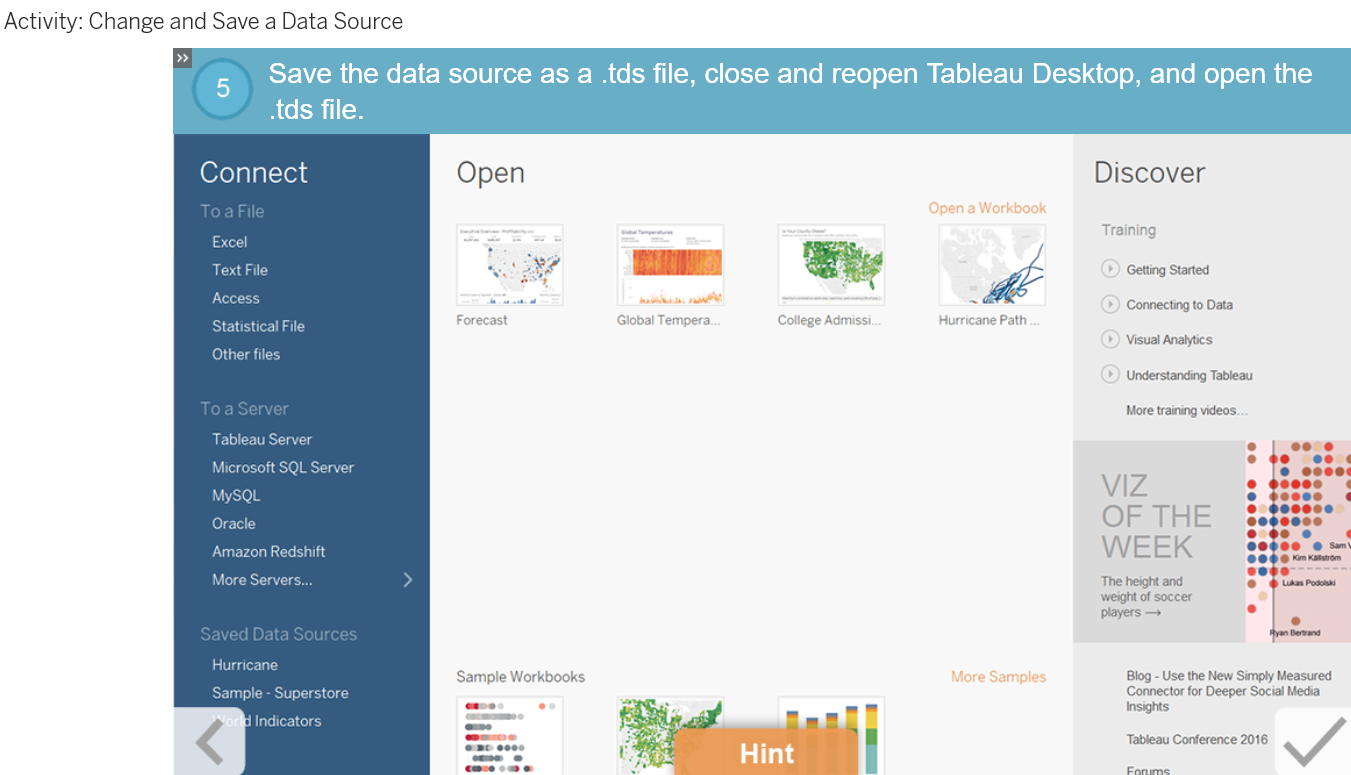Click the Open a Workbook link
Image resolution: width=1351 pixels, height=775 pixels.
pos(987,208)
